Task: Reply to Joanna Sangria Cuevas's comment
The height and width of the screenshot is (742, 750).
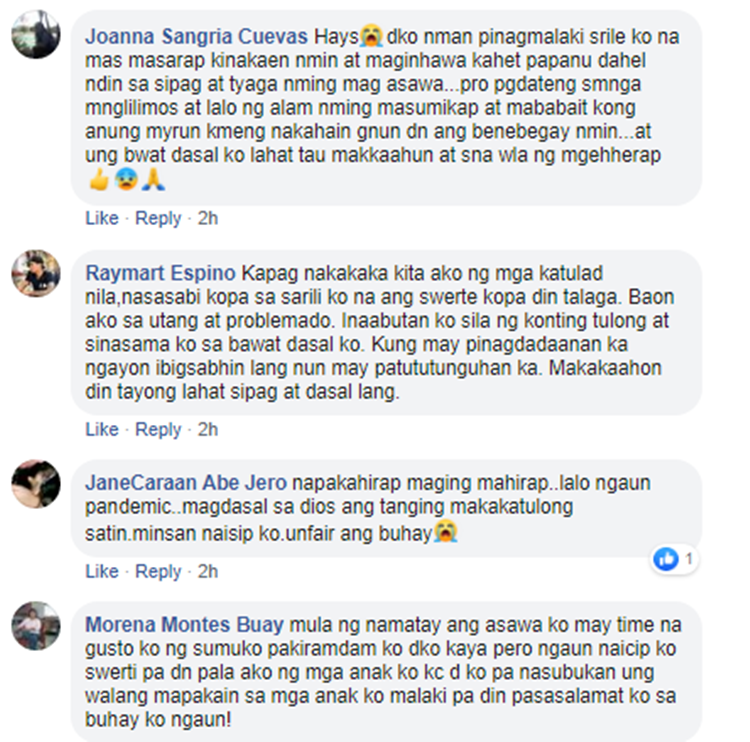Action: 158,218
